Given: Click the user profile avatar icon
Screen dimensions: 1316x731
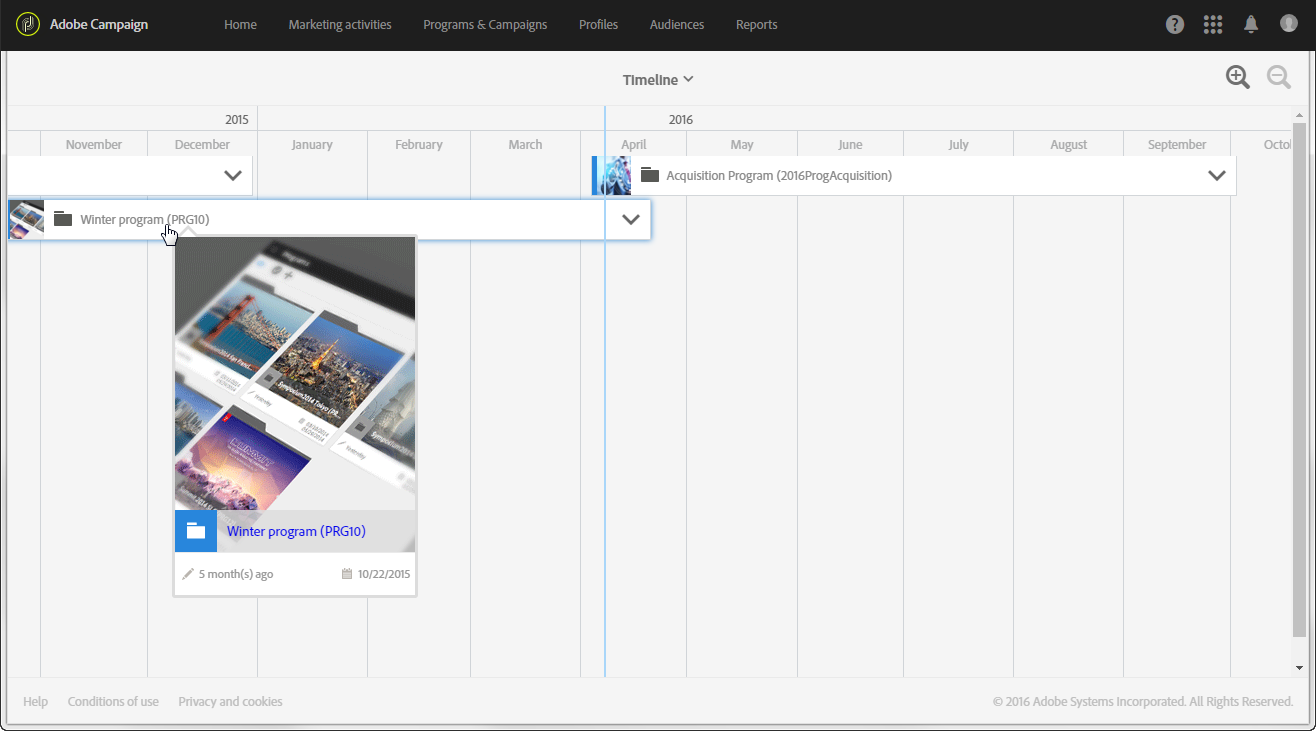Looking at the screenshot, I should pyautogui.click(x=1288, y=24).
